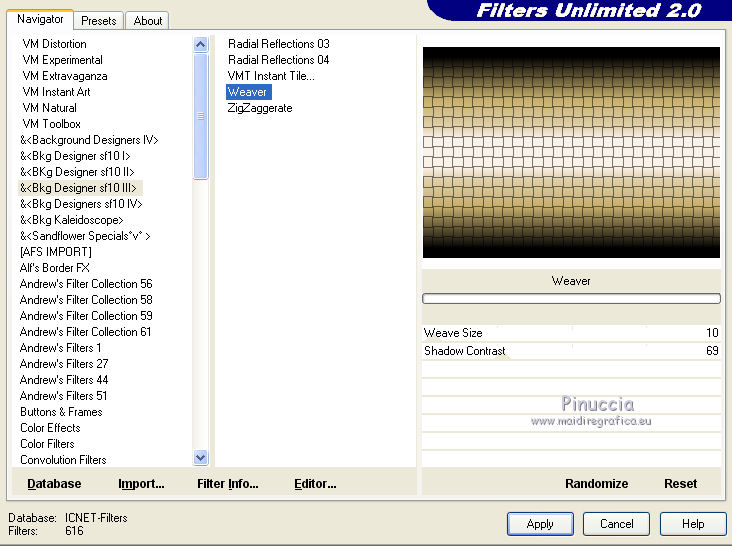Click the progress bar under Weaver title
This screenshot has width=732, height=546.
click(x=571, y=298)
